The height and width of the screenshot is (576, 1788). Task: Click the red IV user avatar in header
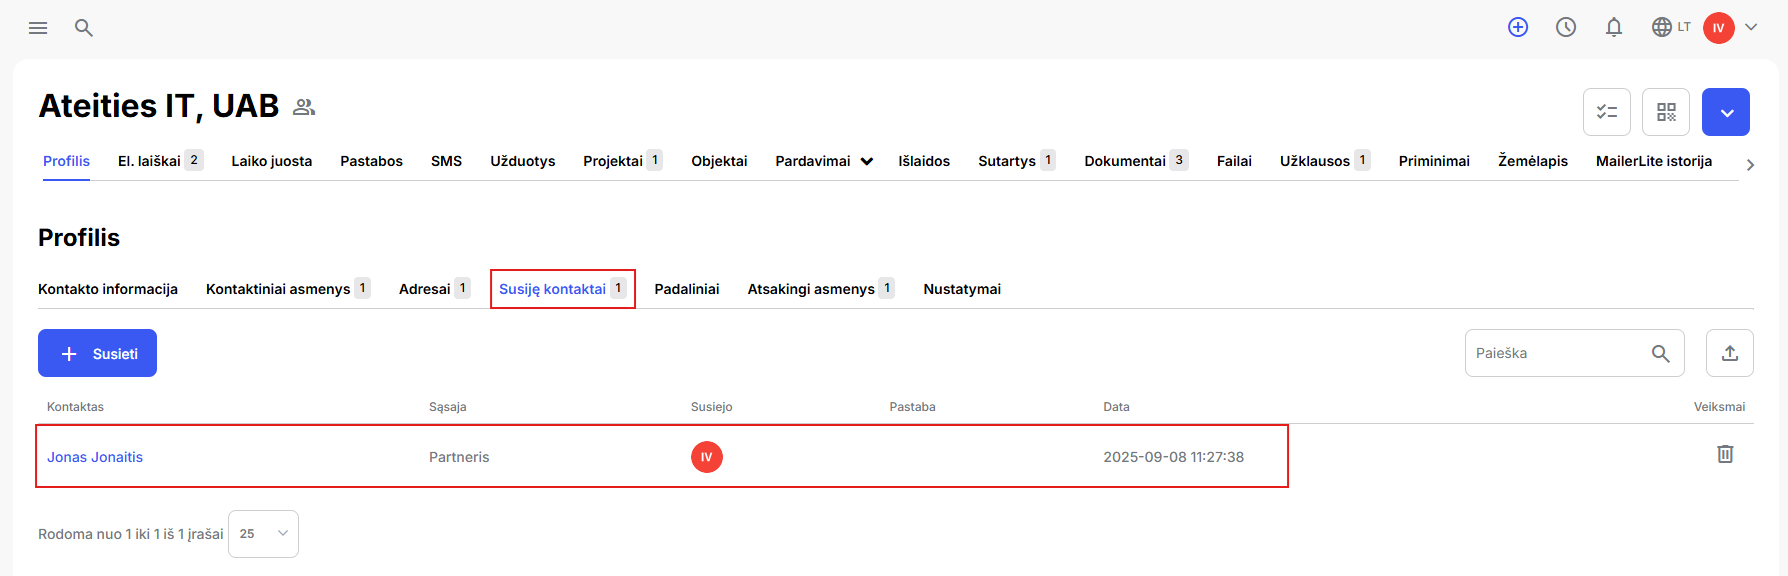[1719, 28]
